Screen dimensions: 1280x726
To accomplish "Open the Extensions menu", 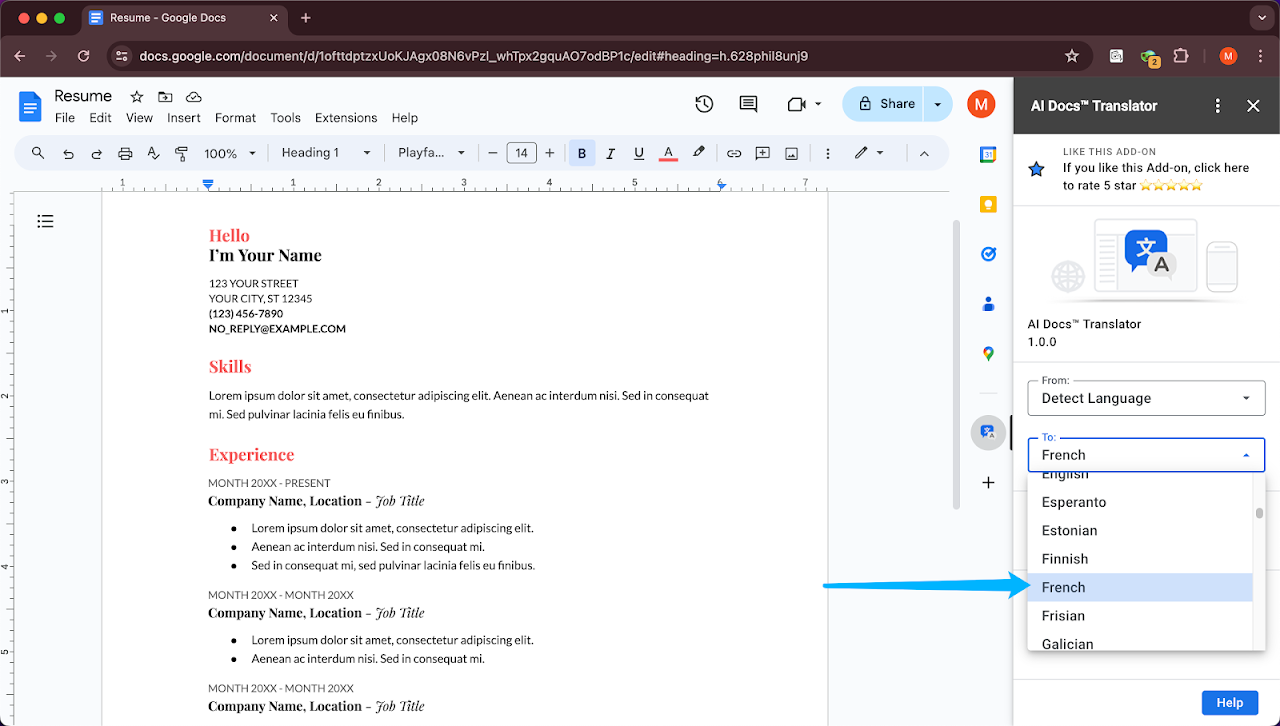I will (x=346, y=117).
